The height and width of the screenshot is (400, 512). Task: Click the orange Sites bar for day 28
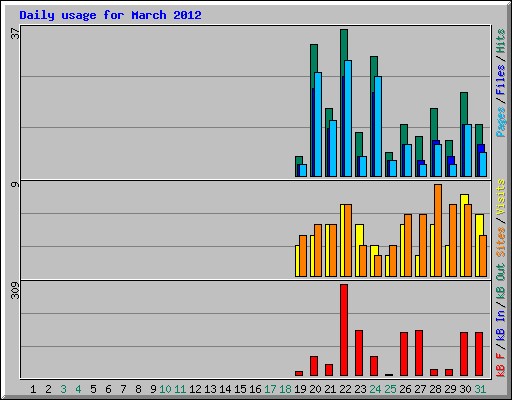[438, 230]
